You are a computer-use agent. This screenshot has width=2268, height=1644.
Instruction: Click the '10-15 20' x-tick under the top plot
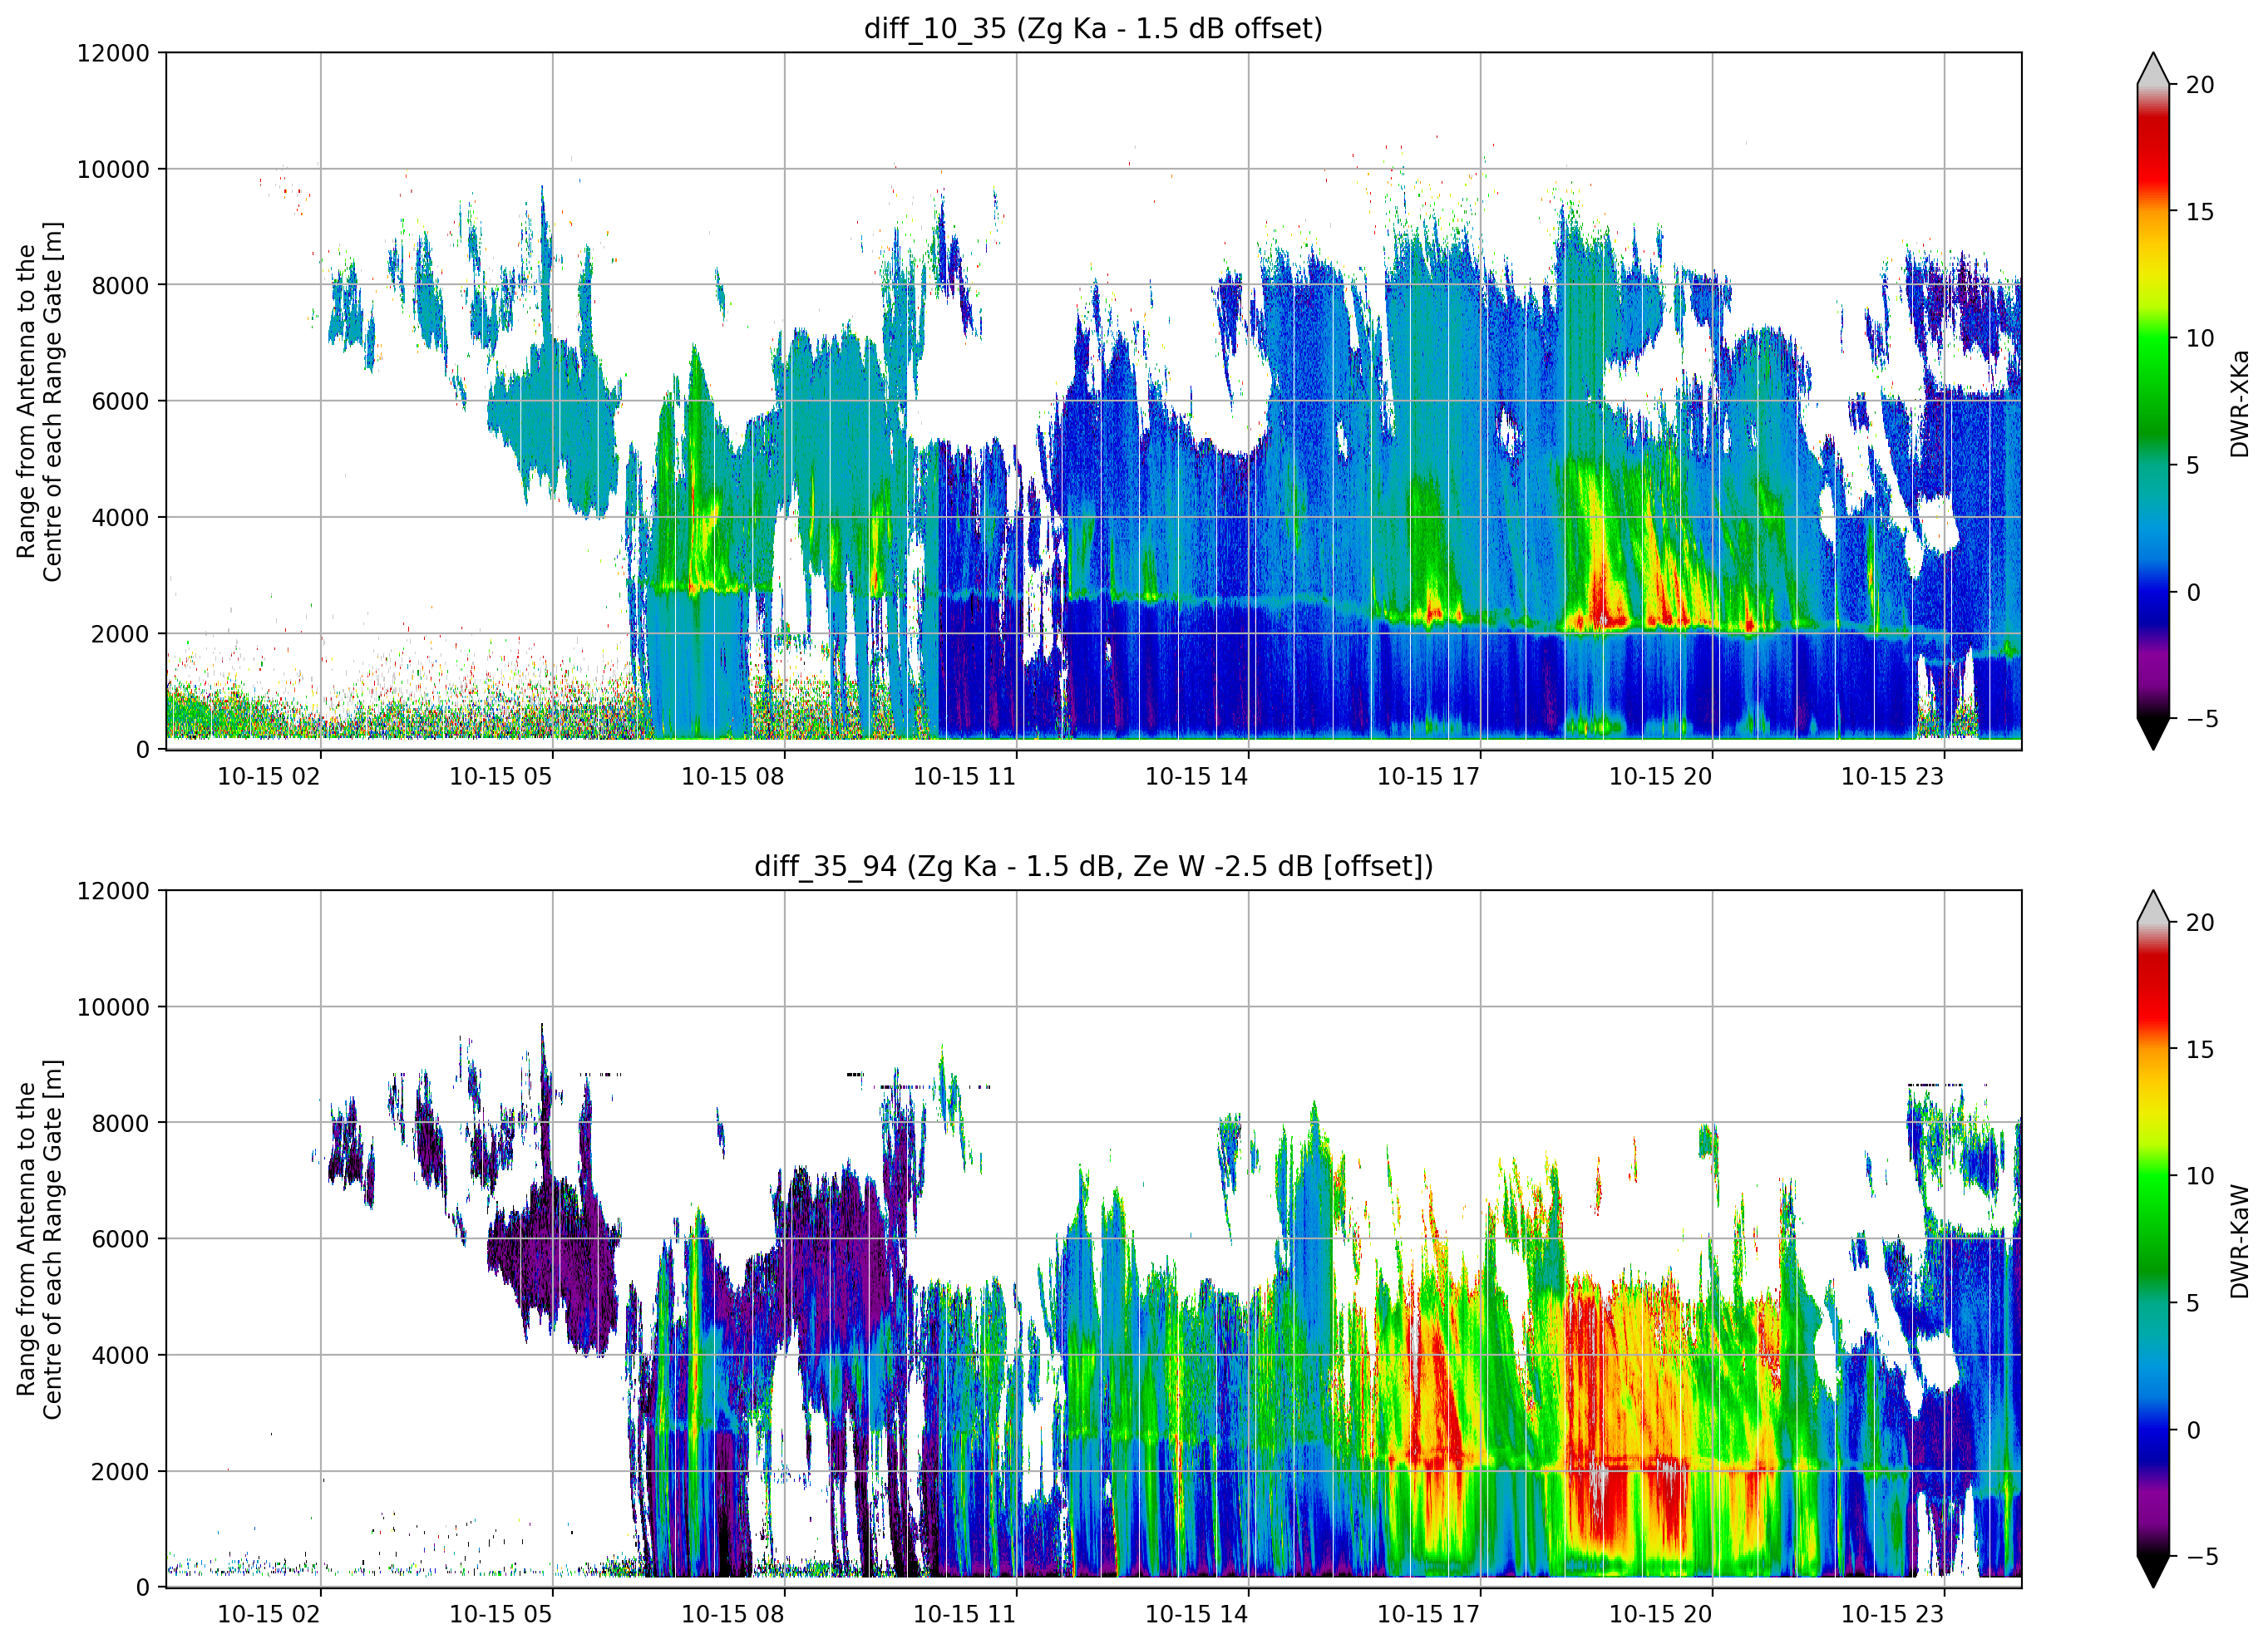[1660, 777]
